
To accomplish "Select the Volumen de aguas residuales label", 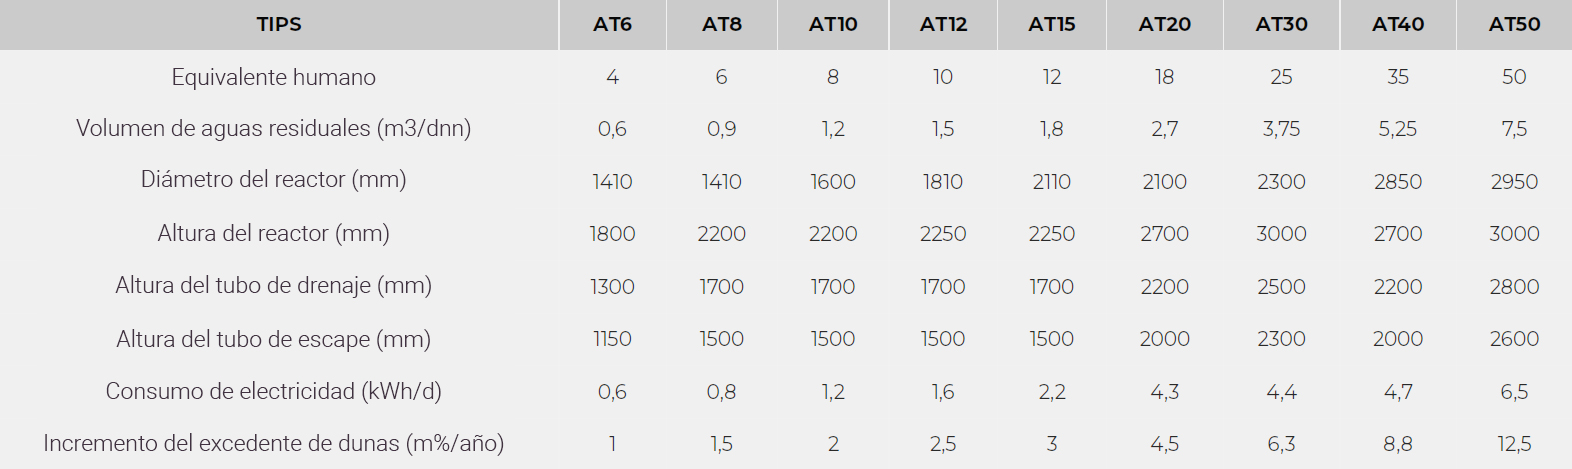I will click(274, 128).
